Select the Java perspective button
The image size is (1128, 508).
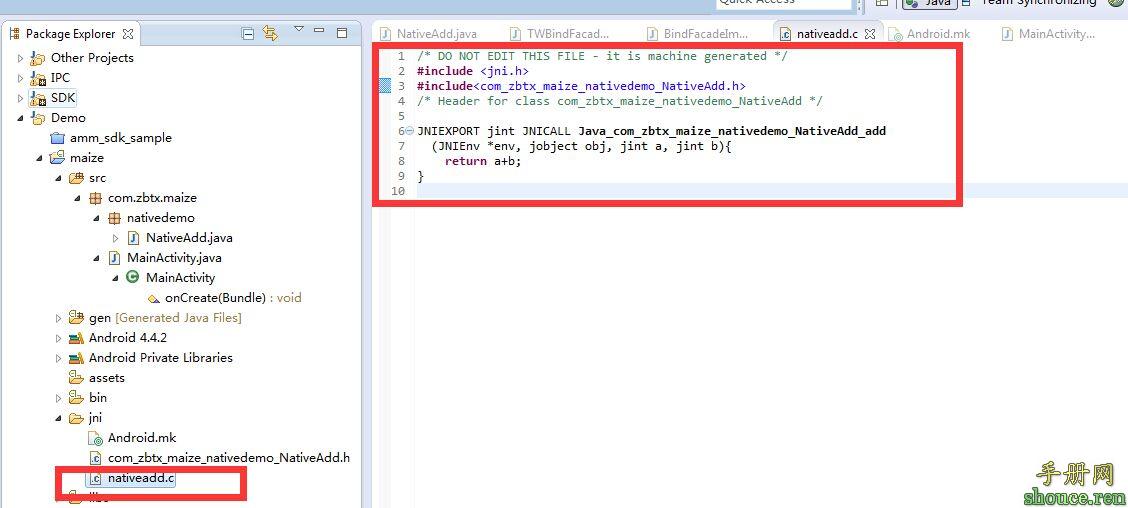pyautogui.click(x=929, y=3)
